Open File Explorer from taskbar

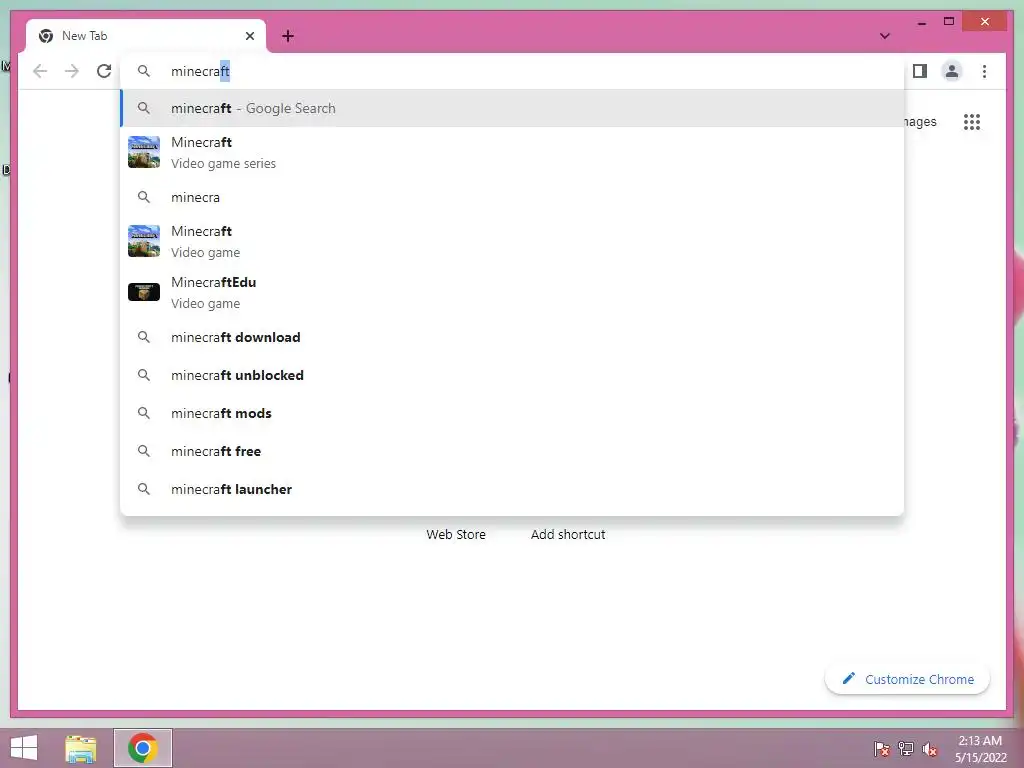tap(81, 748)
